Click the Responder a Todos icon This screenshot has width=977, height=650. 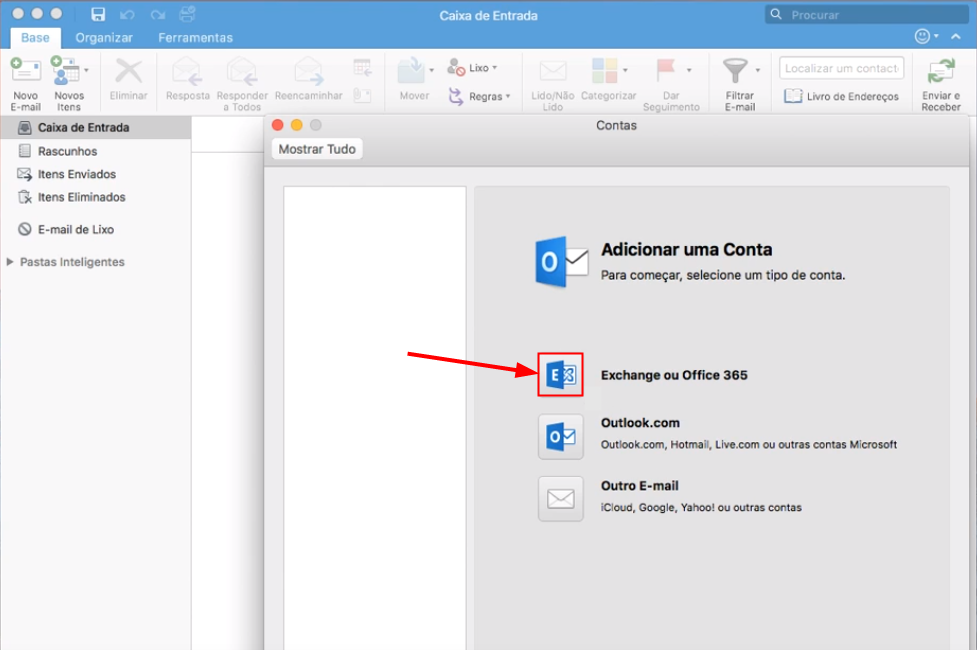[242, 70]
